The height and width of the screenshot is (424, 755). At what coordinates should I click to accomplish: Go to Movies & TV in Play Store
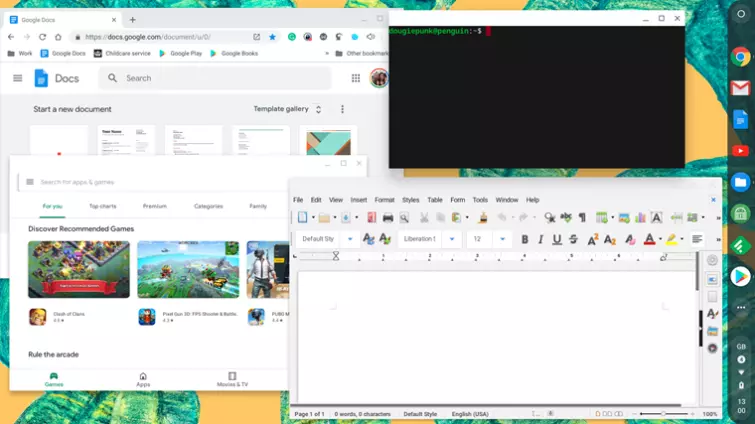232,380
